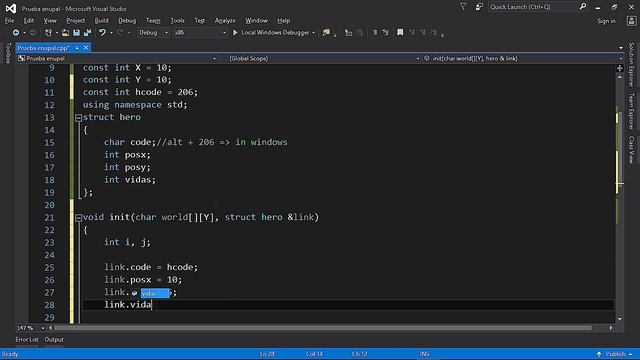Image resolution: width=640 pixels, height=360 pixels.
Task: Click on line "const int hcode = 206;"
Action: coord(140,92)
